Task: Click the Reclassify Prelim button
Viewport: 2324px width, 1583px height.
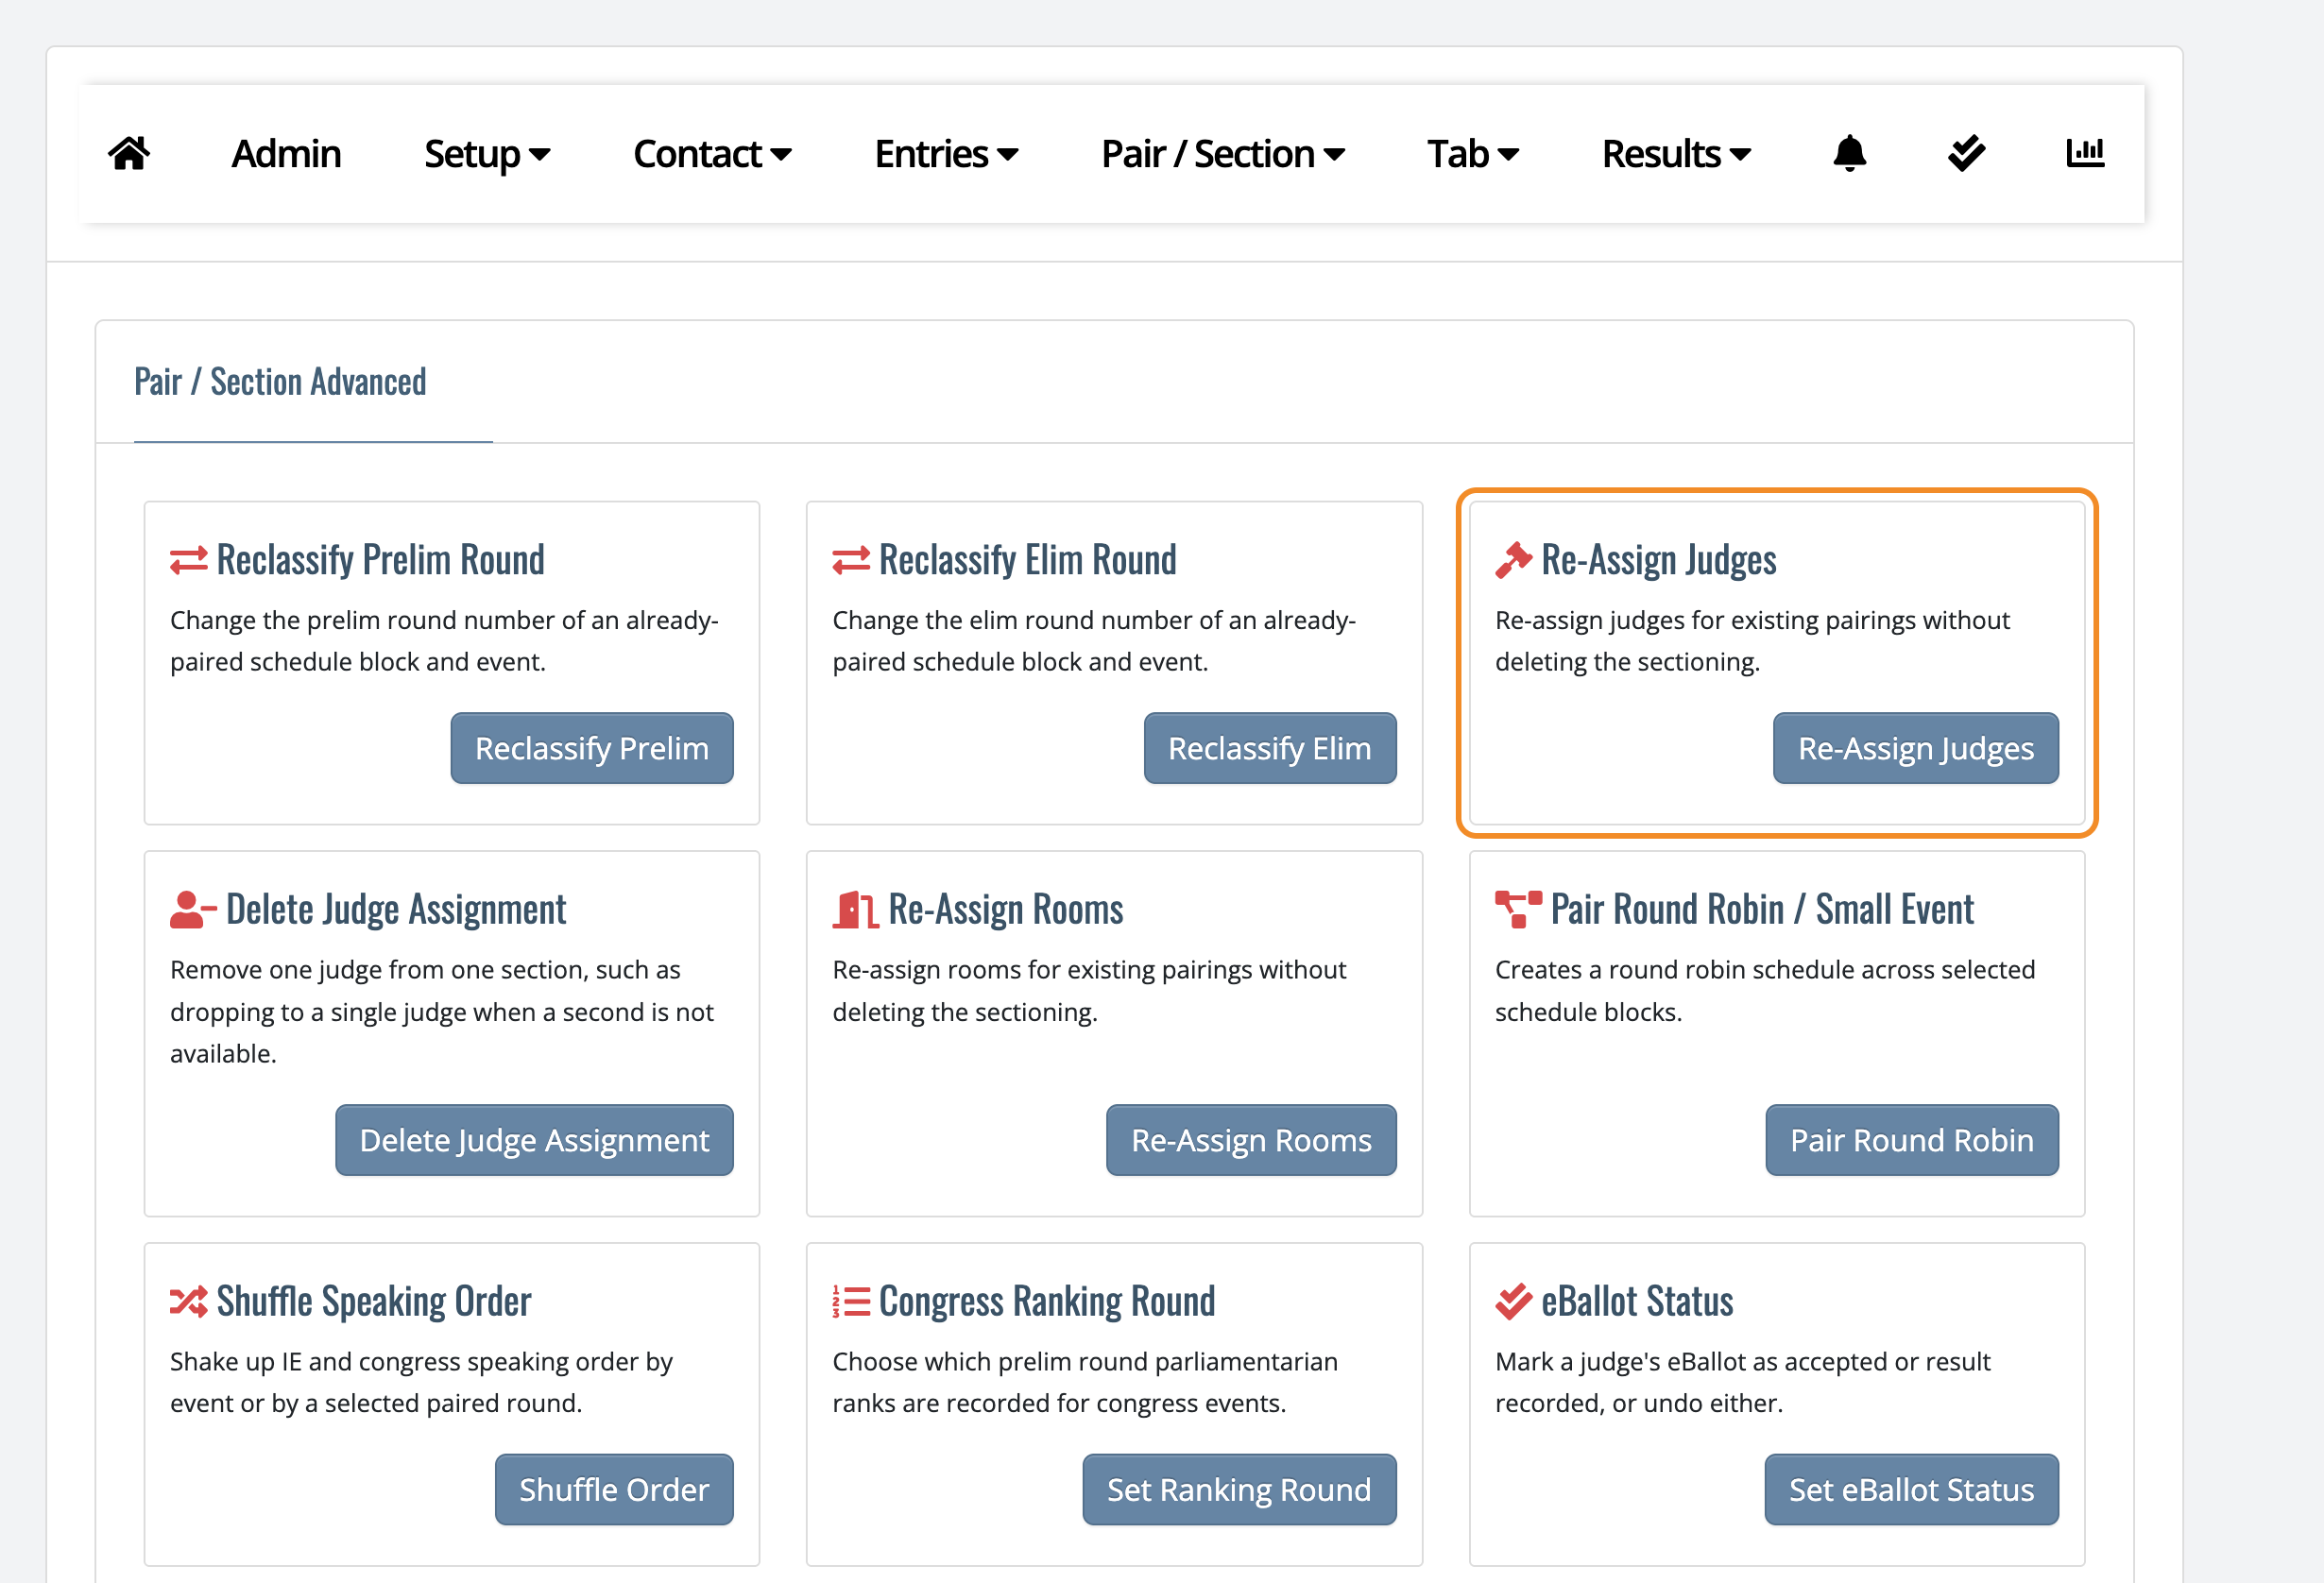Action: pos(592,748)
